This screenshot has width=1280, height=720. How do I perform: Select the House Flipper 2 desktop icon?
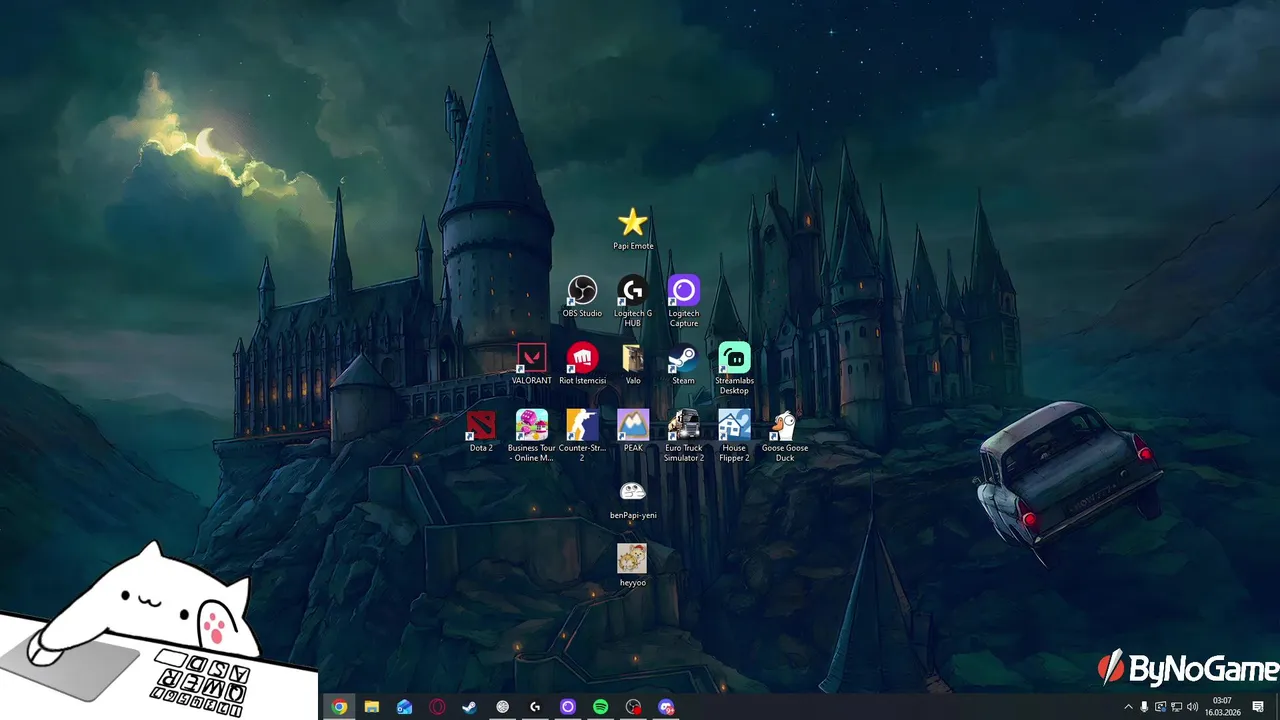[x=734, y=435]
